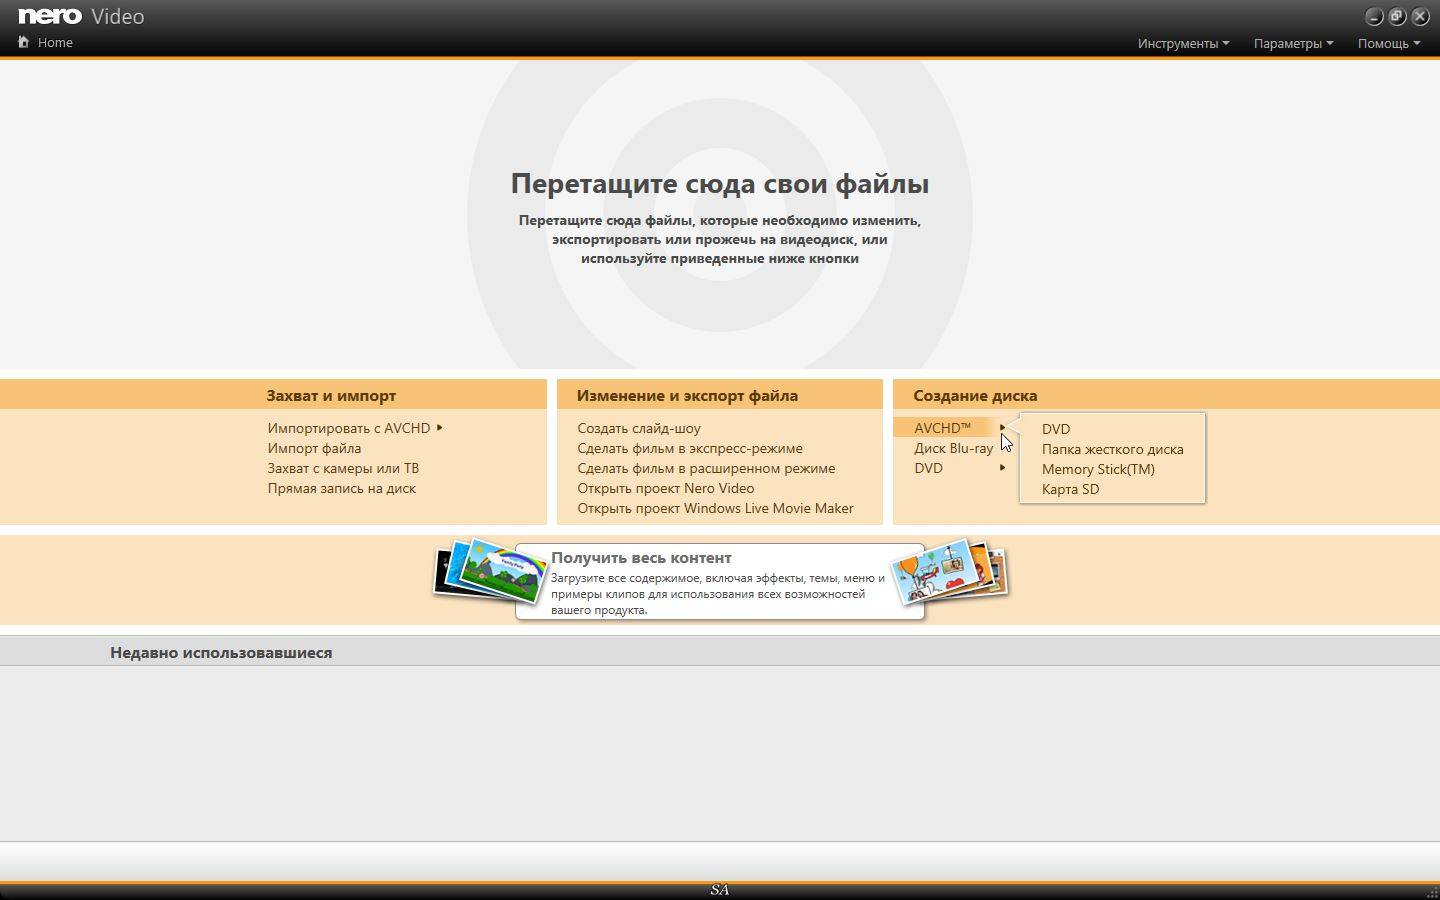
Task: Open the Помощь dropdown menu
Action: (x=1388, y=43)
